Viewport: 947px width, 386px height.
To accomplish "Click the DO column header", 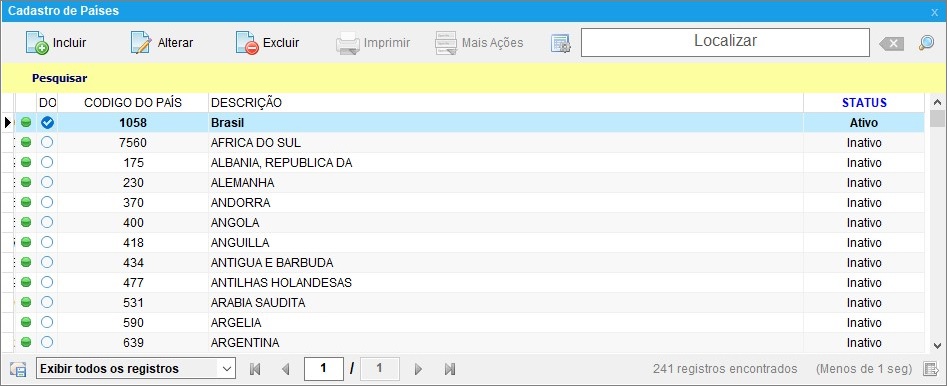I will pyautogui.click(x=48, y=103).
